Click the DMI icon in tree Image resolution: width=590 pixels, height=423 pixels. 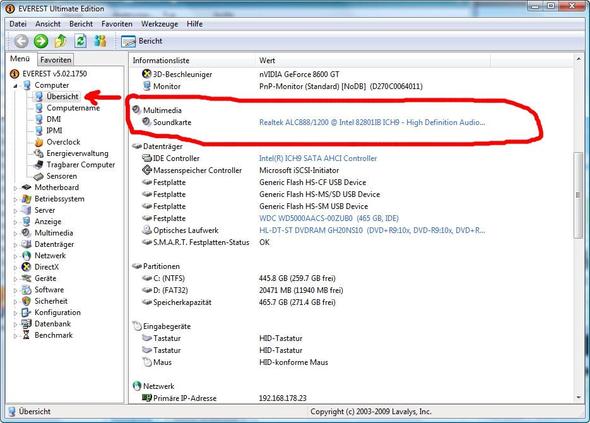click(x=39, y=119)
